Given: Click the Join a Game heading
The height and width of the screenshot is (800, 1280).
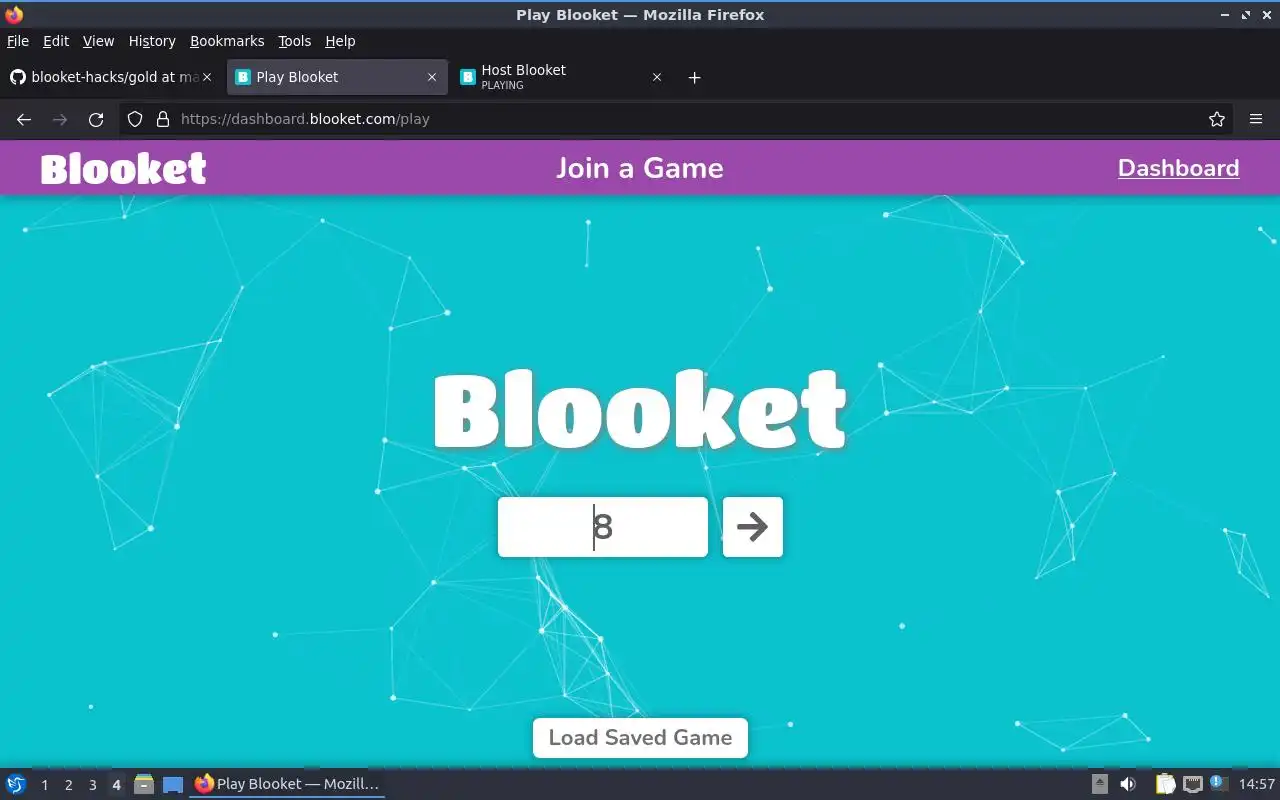Looking at the screenshot, I should tap(640, 168).
